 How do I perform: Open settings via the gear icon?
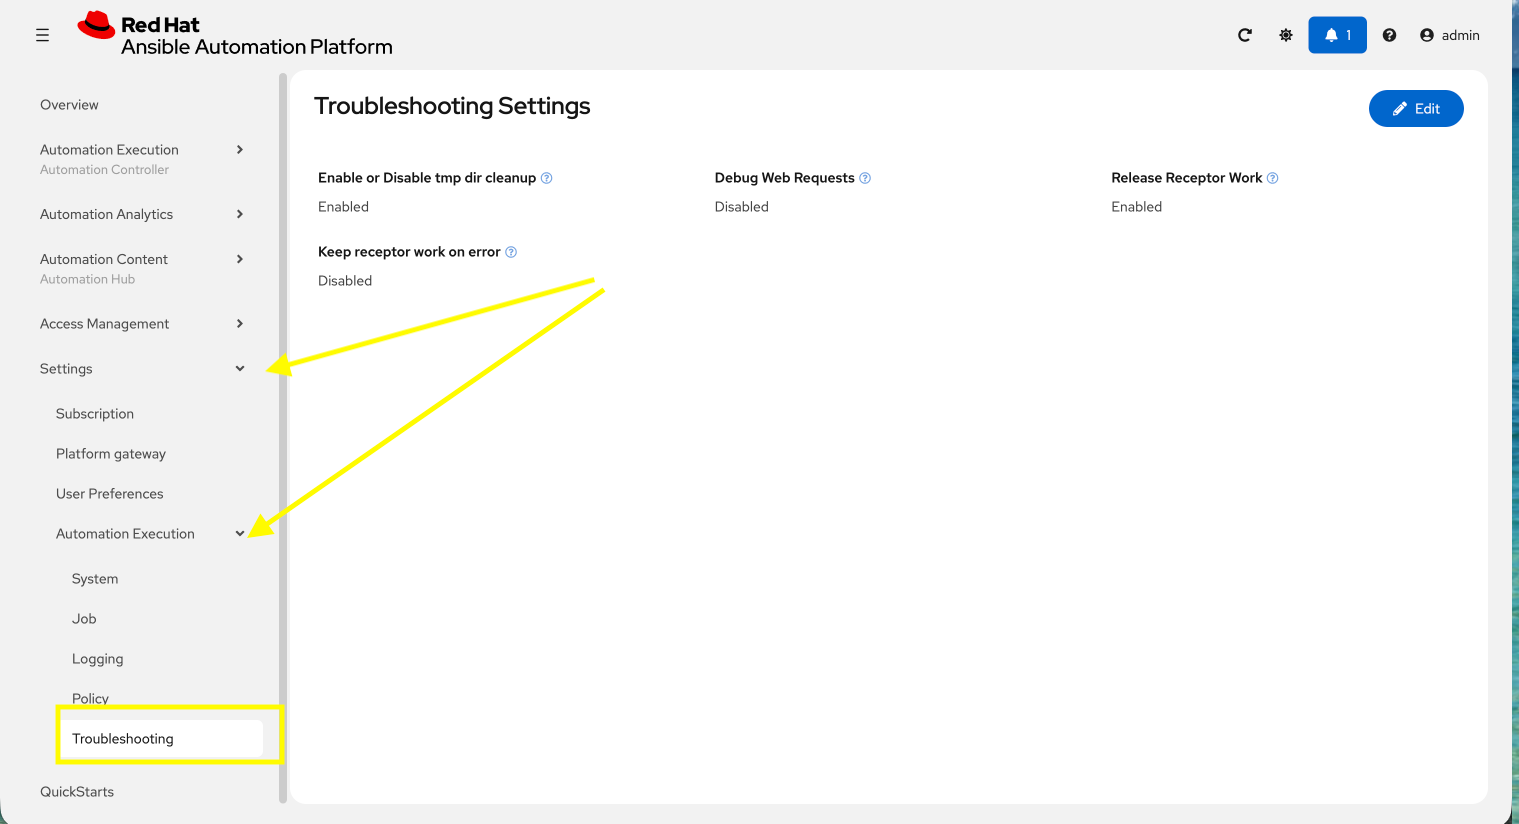point(1285,34)
